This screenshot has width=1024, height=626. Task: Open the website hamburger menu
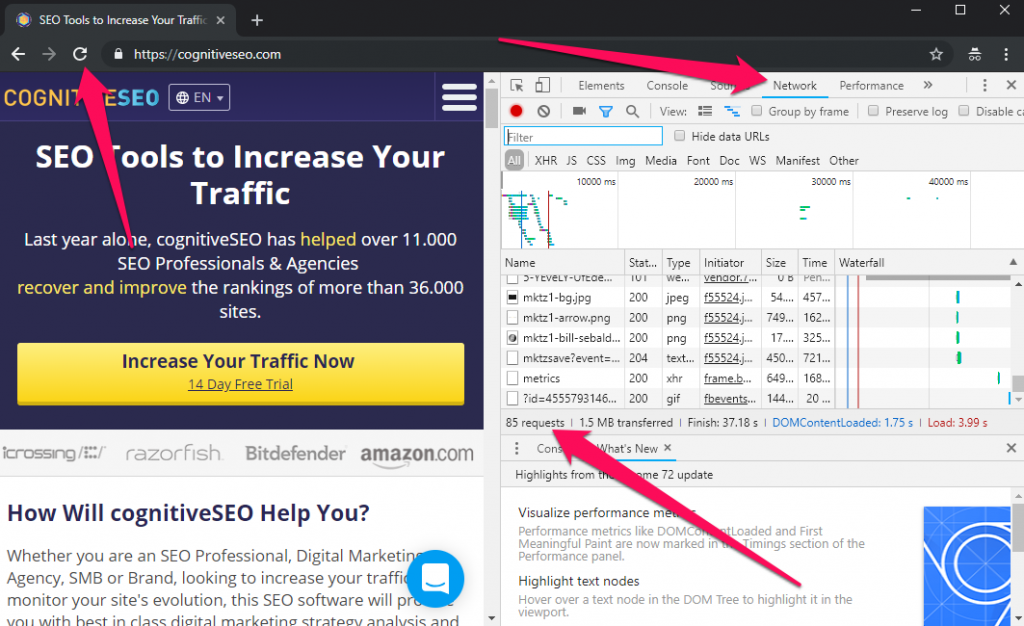(459, 97)
